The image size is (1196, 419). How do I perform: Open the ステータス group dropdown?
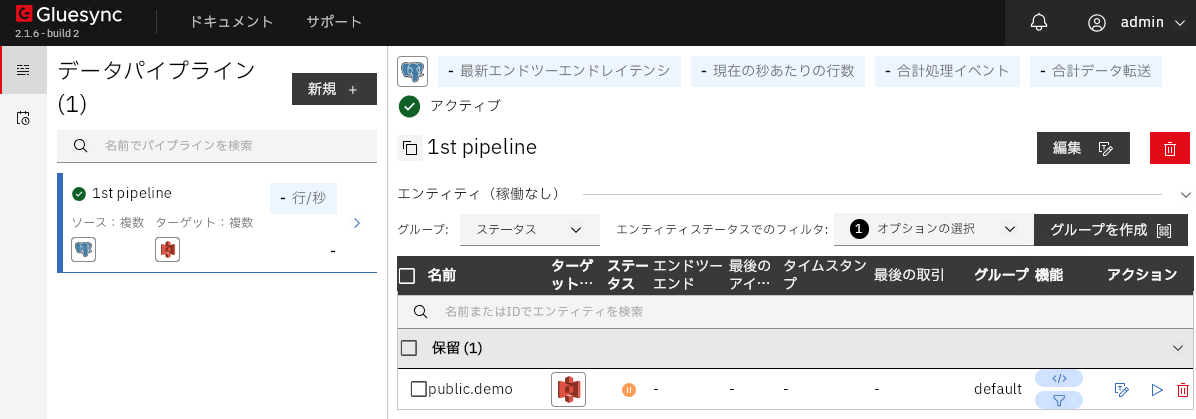[x=529, y=229]
